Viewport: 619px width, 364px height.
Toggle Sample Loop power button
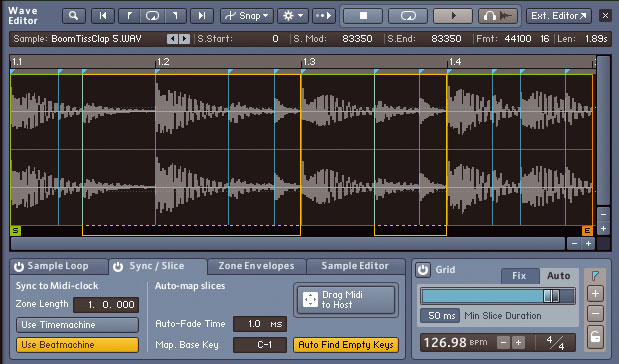tap(19, 267)
